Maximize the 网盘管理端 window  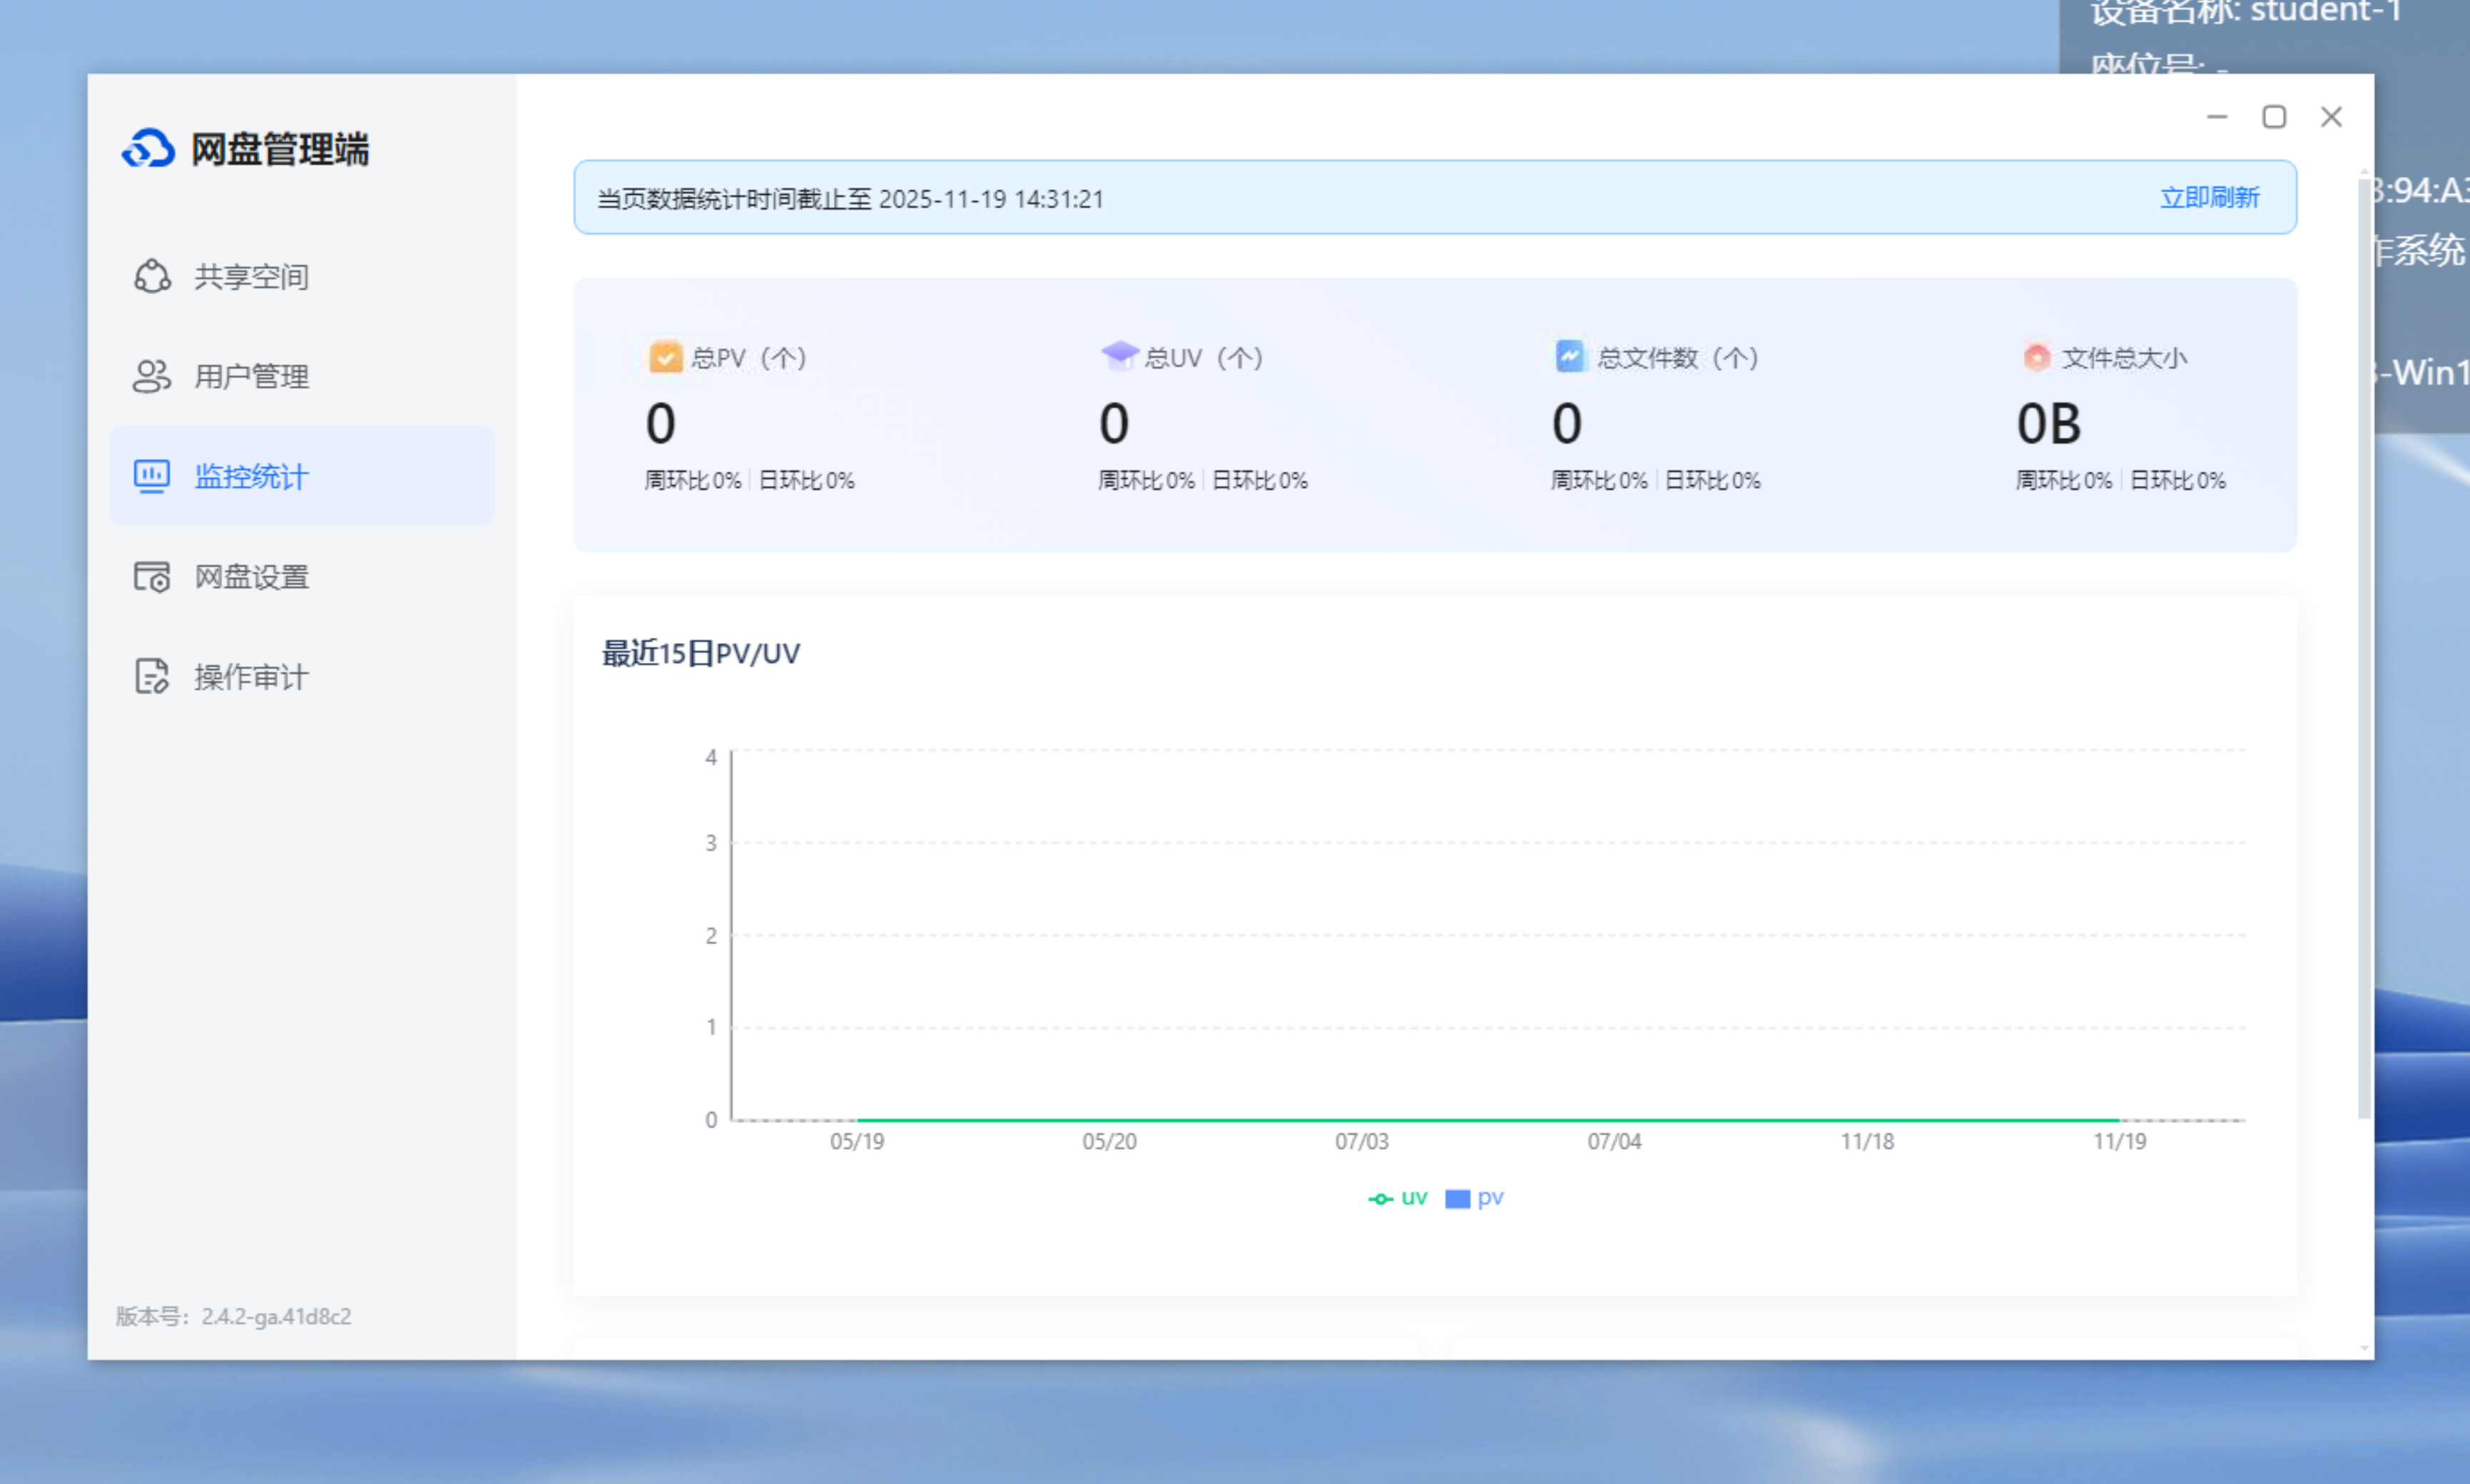(2274, 117)
